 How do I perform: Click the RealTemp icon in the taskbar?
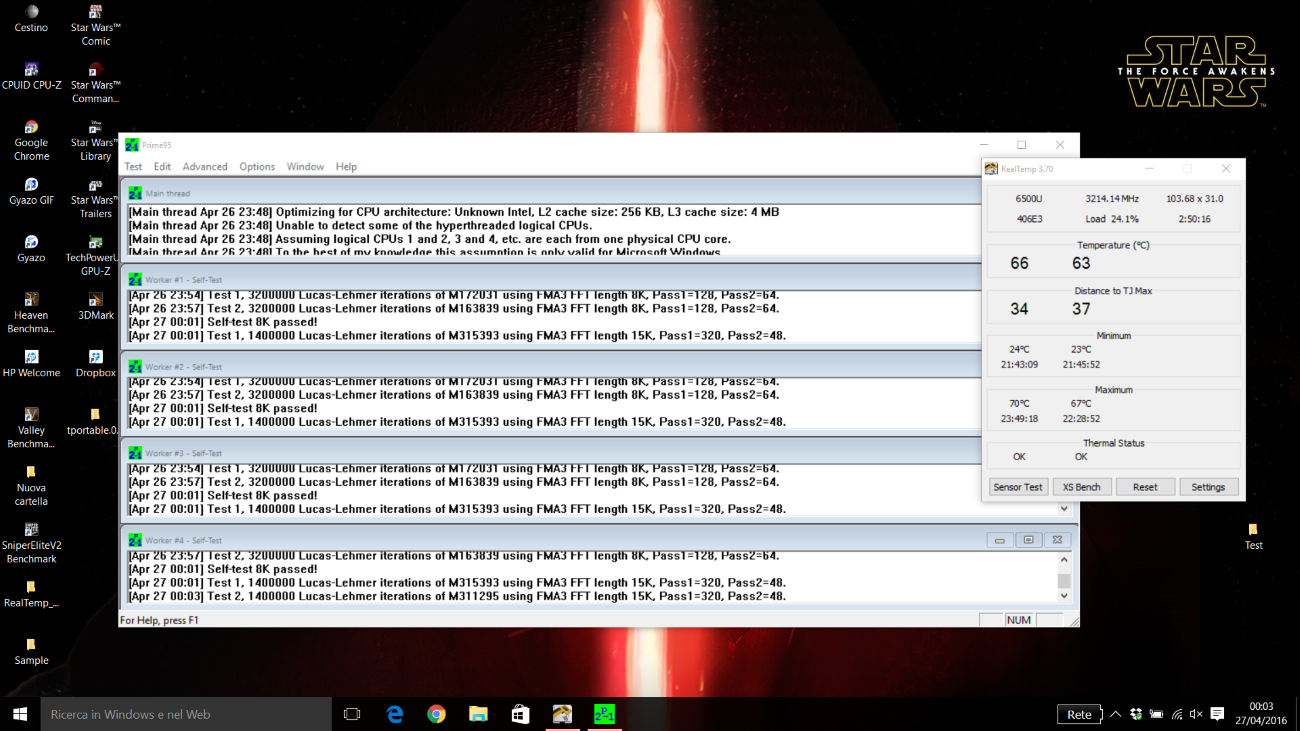(562, 714)
